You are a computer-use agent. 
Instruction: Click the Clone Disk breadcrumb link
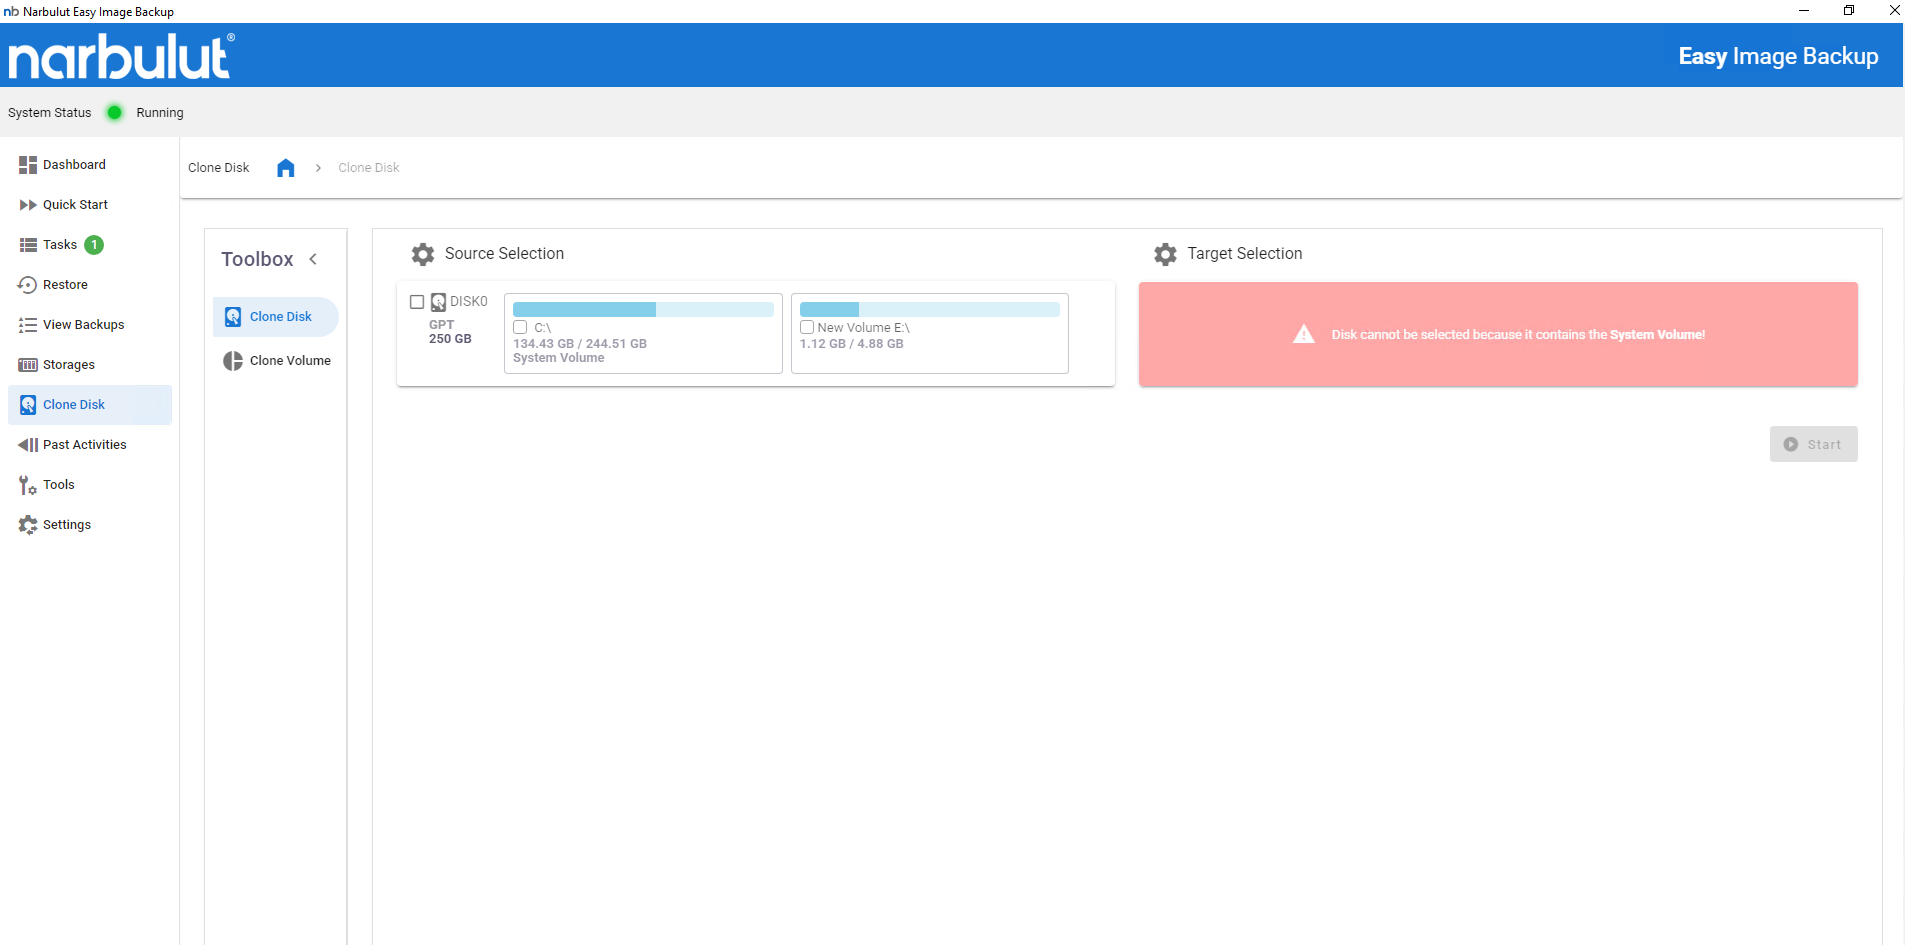pos(368,168)
